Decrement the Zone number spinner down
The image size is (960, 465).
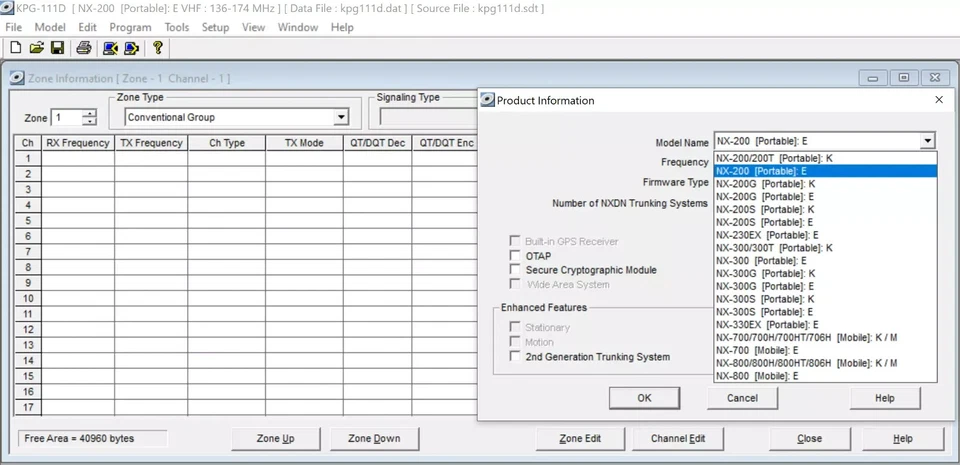click(x=89, y=121)
